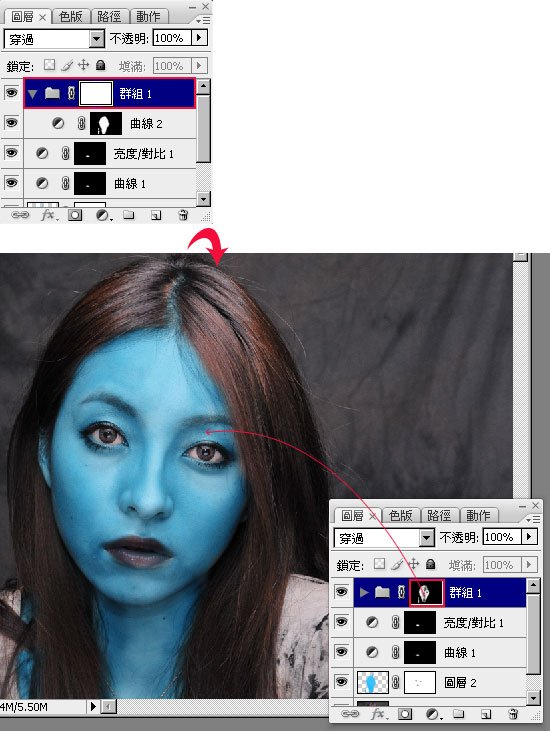This screenshot has width=550, height=731.
Task: Select the 圖層 2 layer name
Action: [460, 683]
